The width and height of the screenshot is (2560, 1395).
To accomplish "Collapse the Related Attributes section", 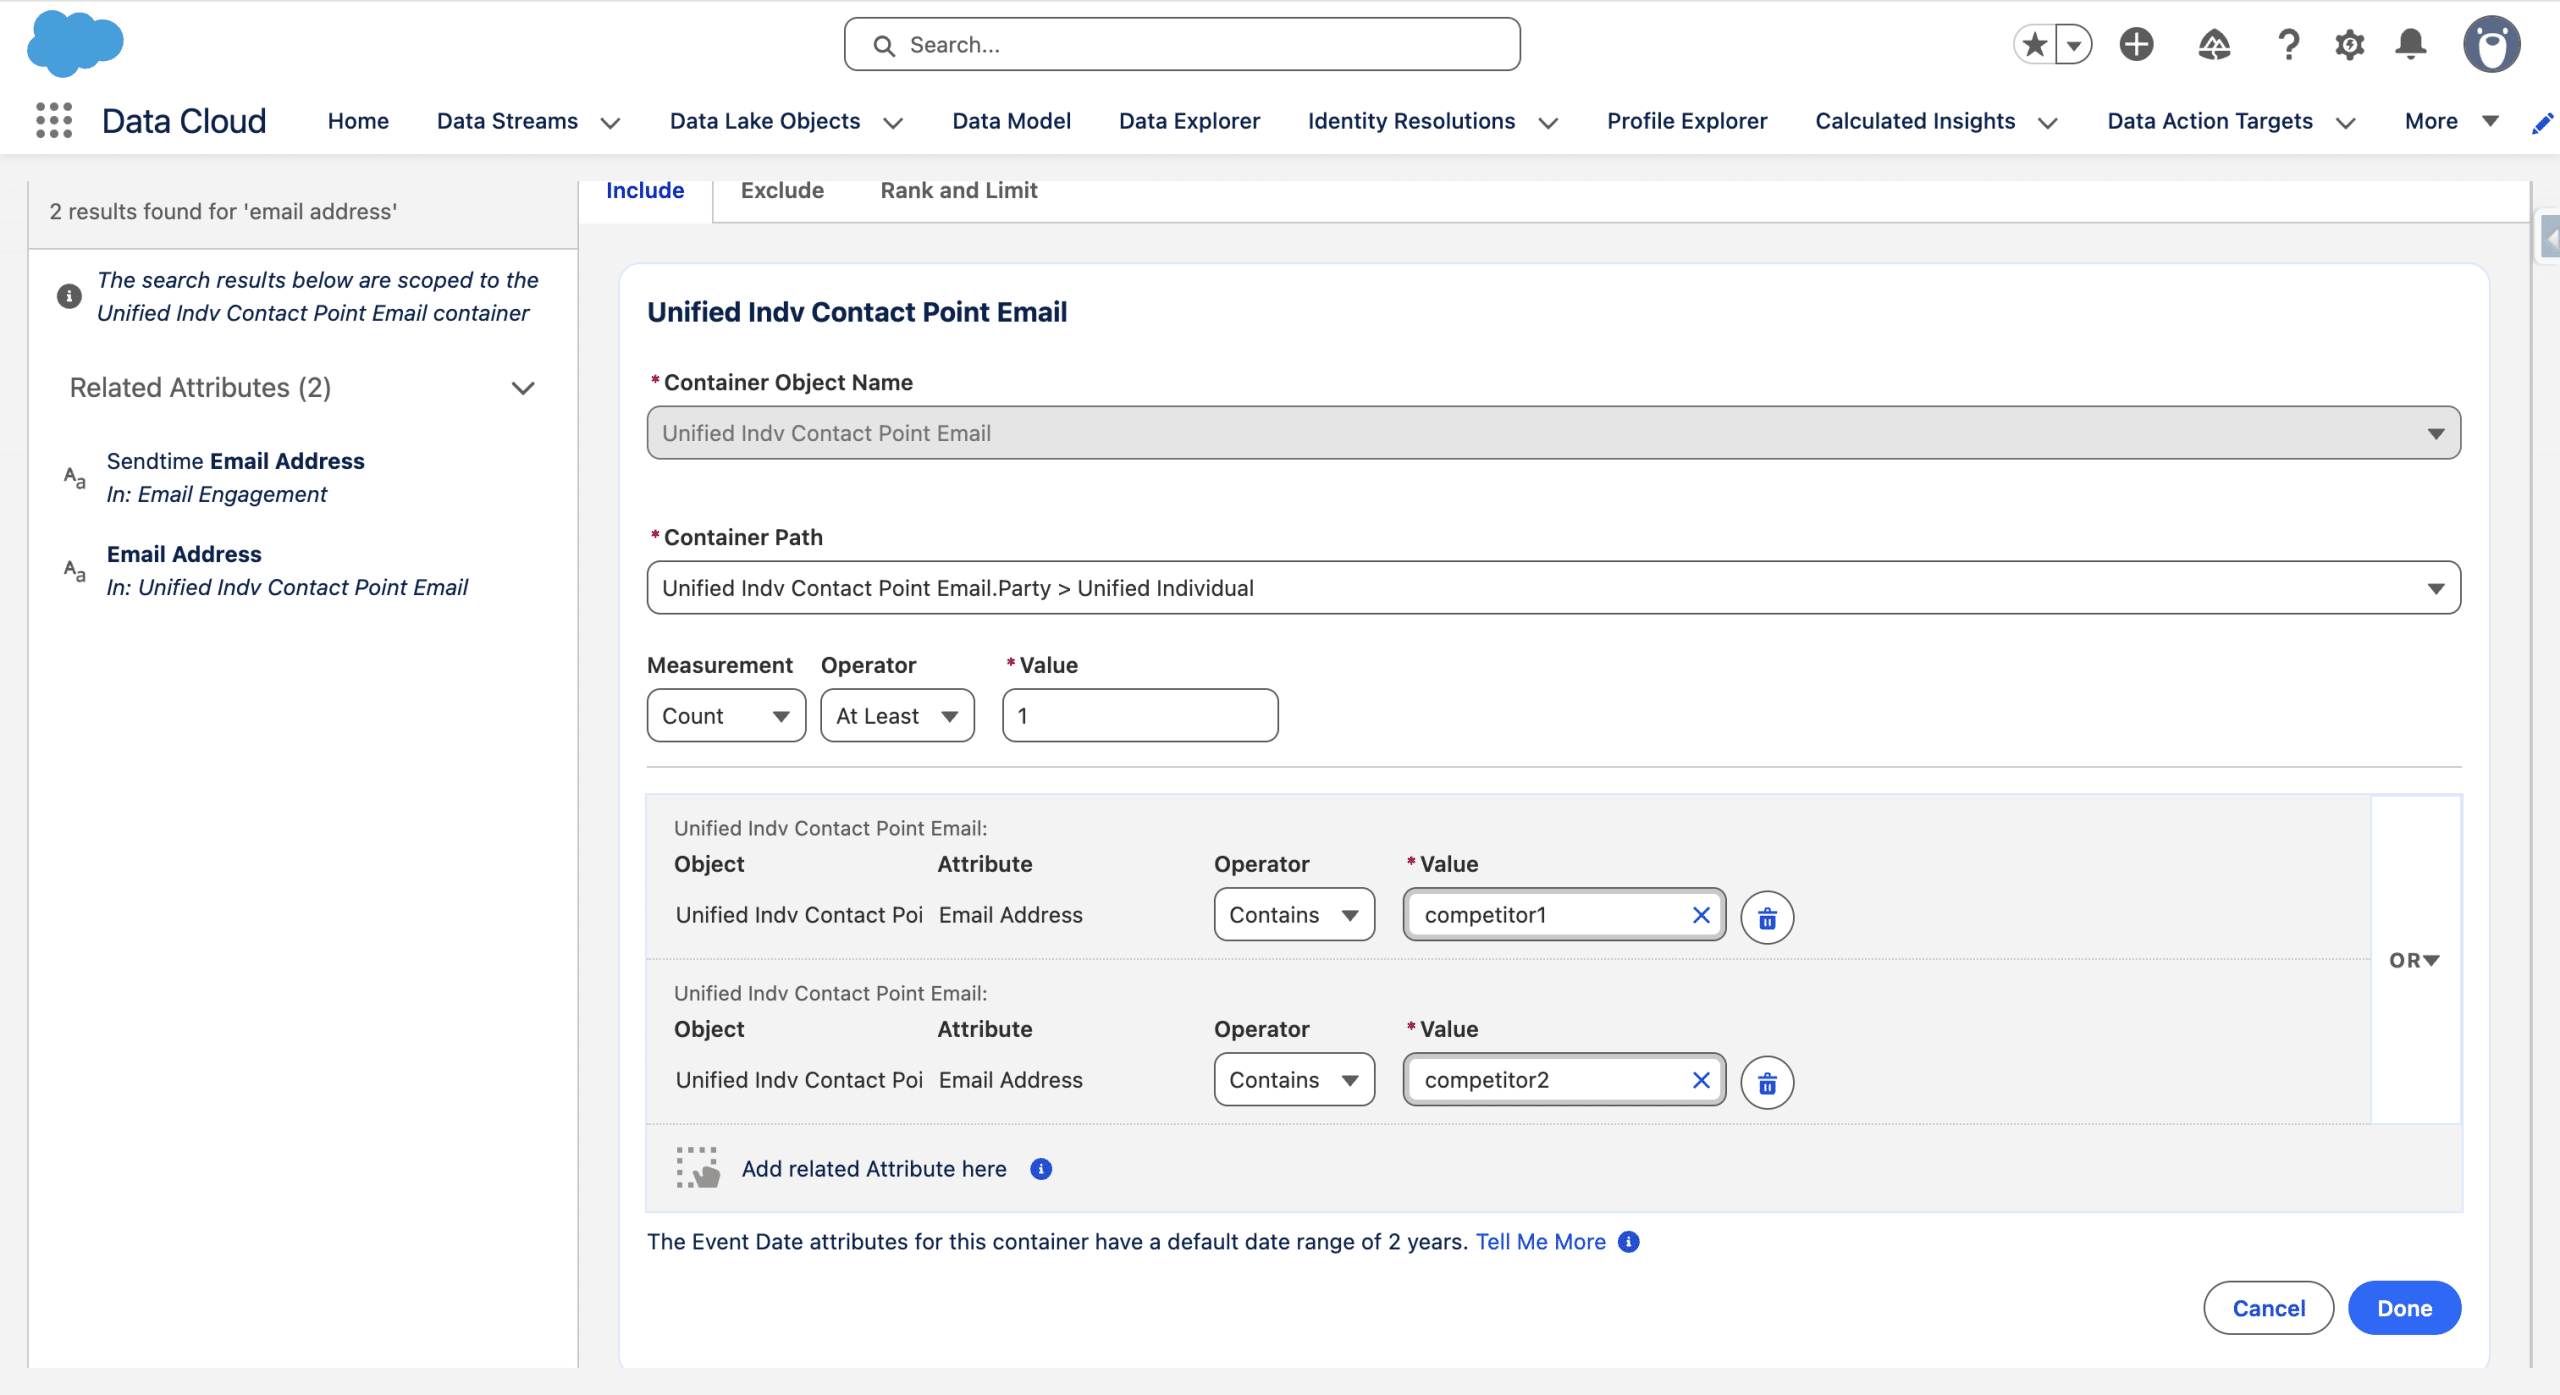I will (x=523, y=388).
